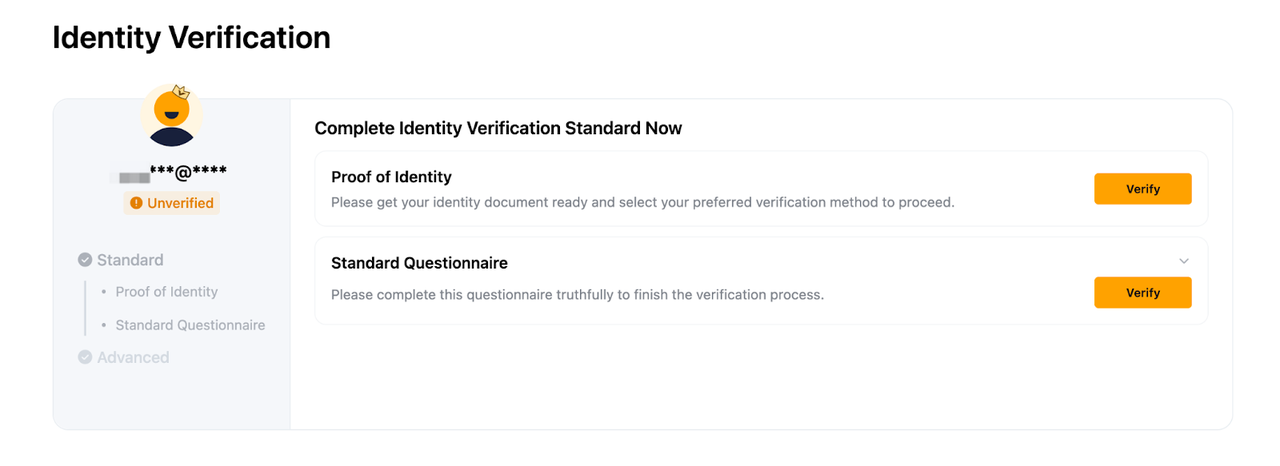Select Proof of Identity in the sidebar
This screenshot has width=1280, height=466.
pyautogui.click(x=166, y=292)
